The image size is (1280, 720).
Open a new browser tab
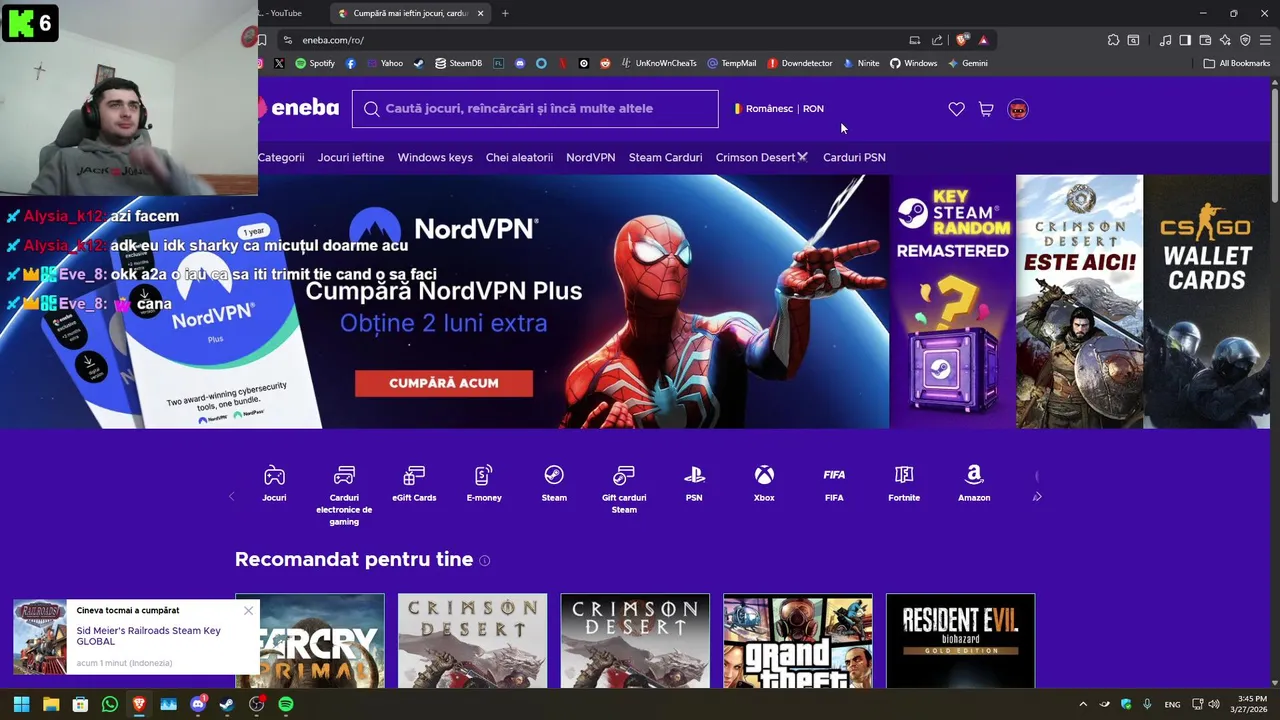(505, 13)
